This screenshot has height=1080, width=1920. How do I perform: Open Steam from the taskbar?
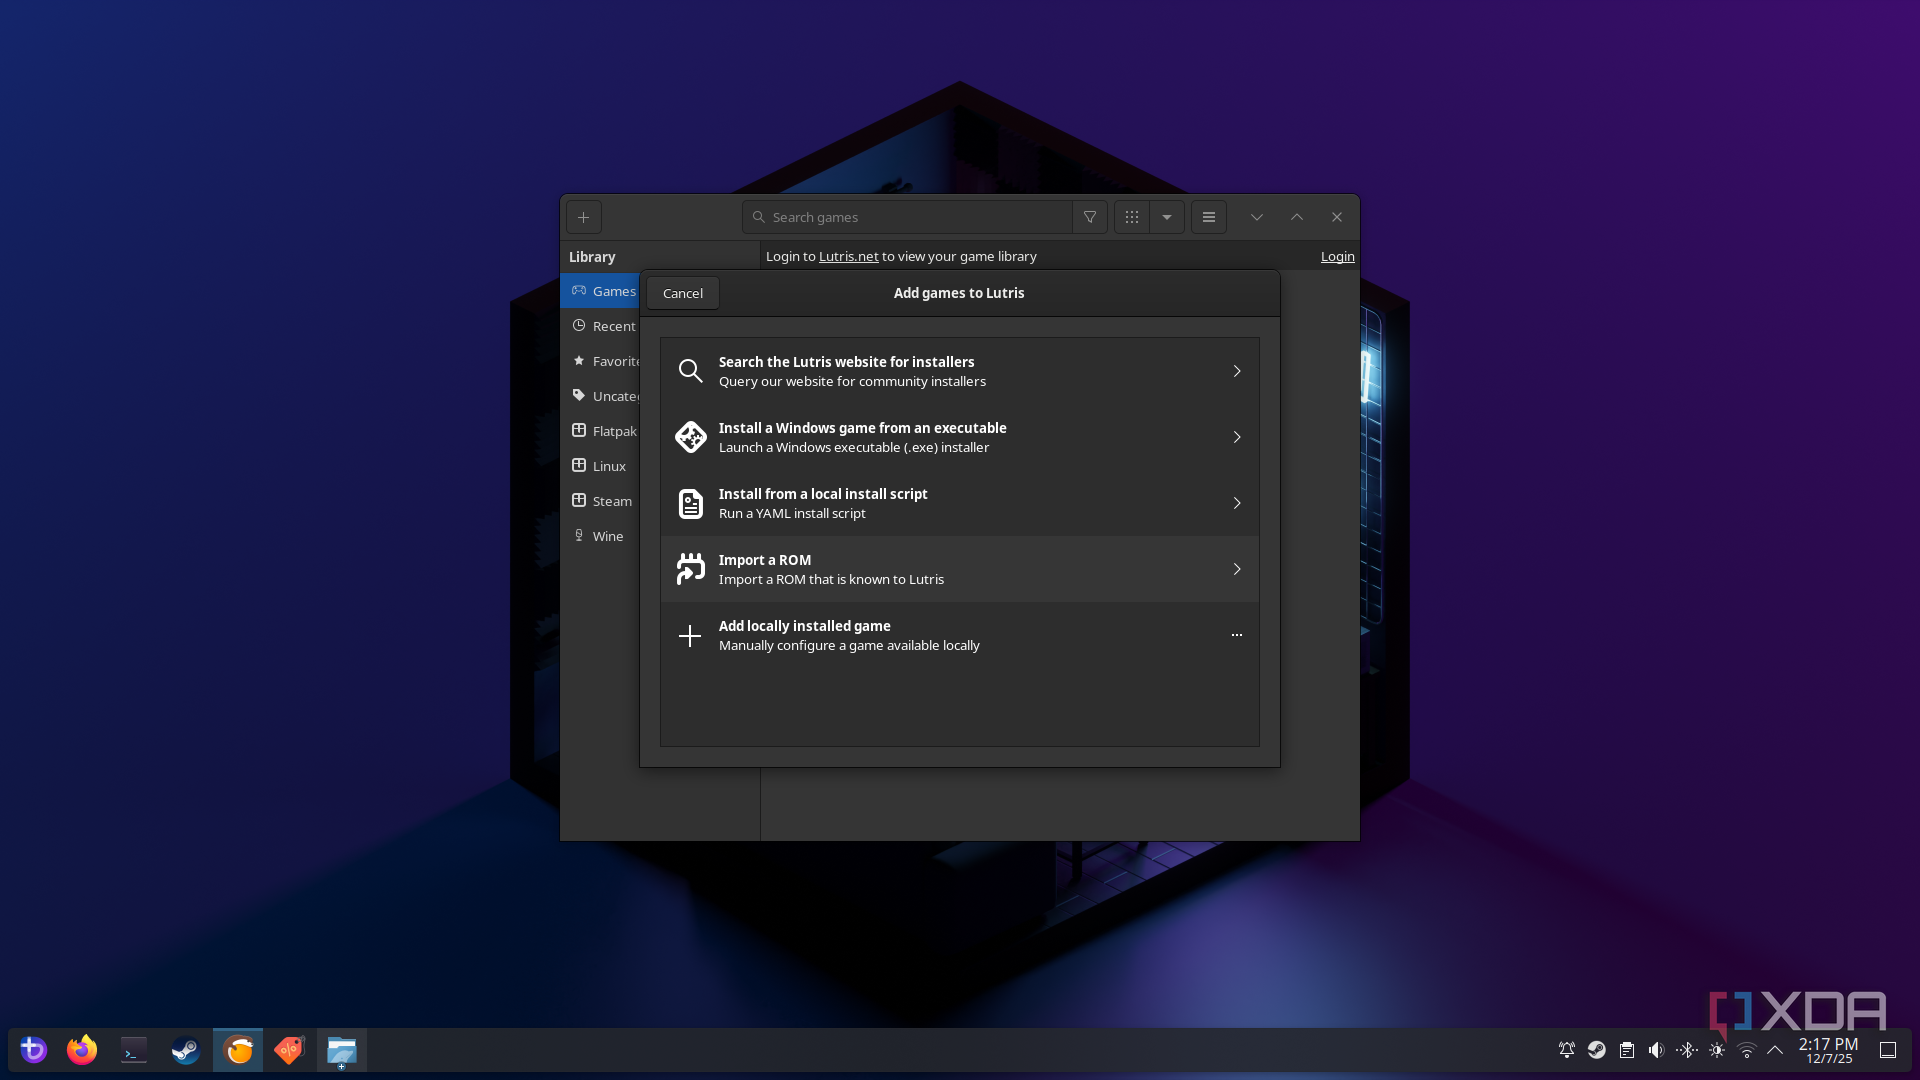pyautogui.click(x=186, y=1050)
